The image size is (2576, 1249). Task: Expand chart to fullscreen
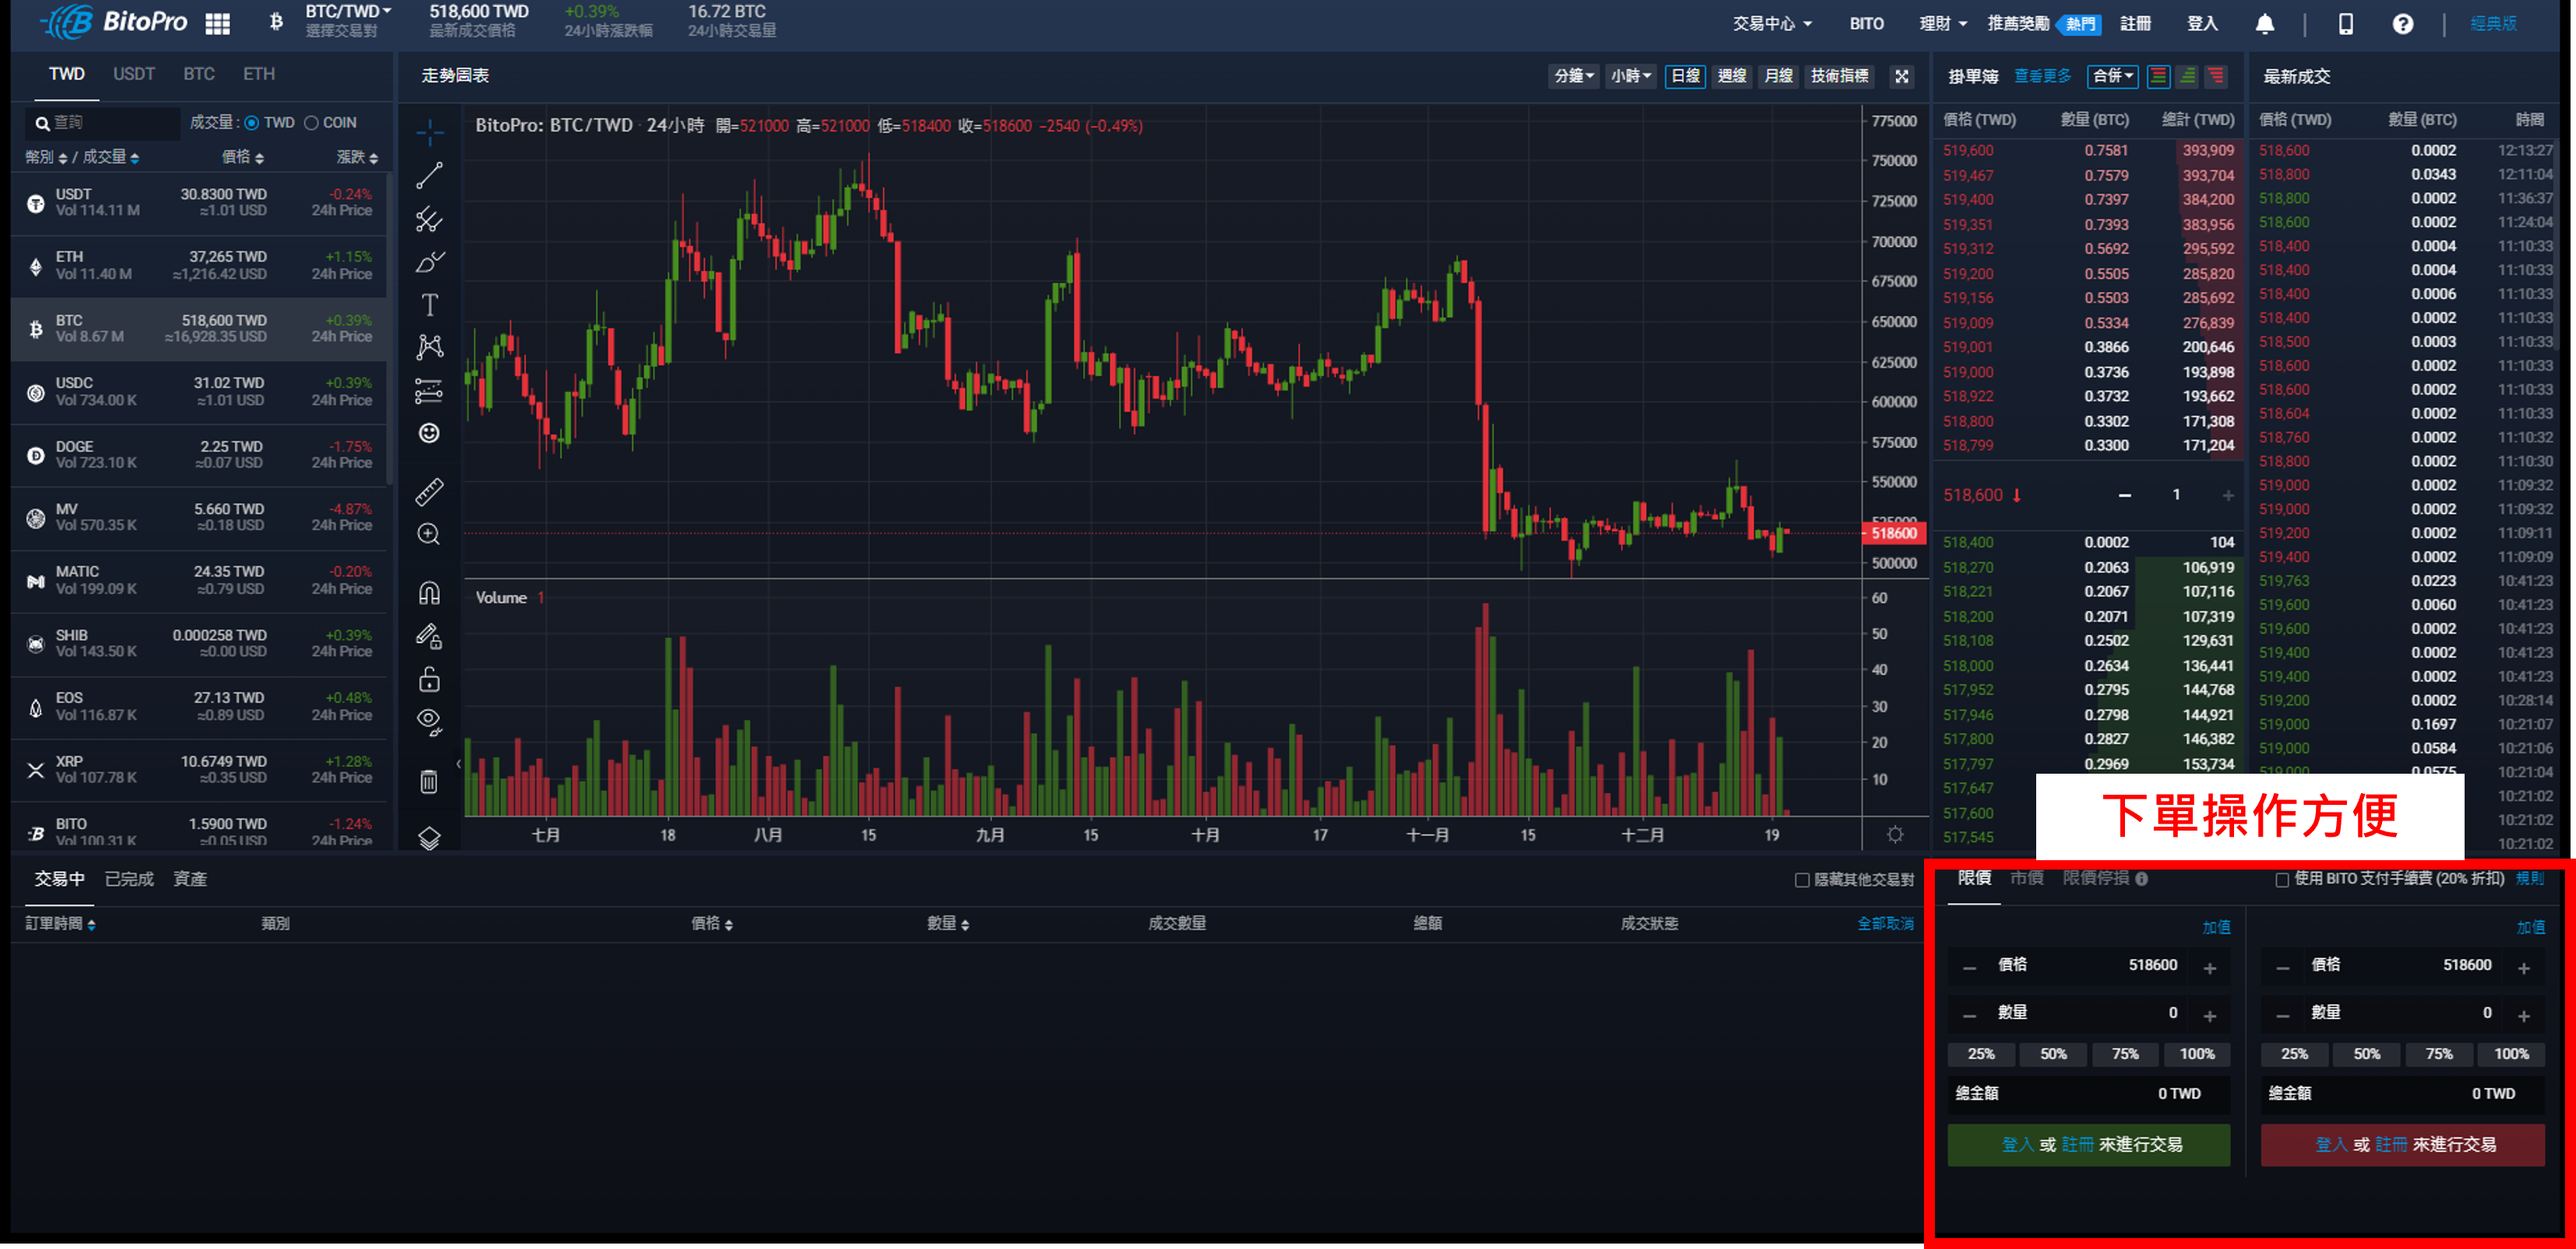1902,76
